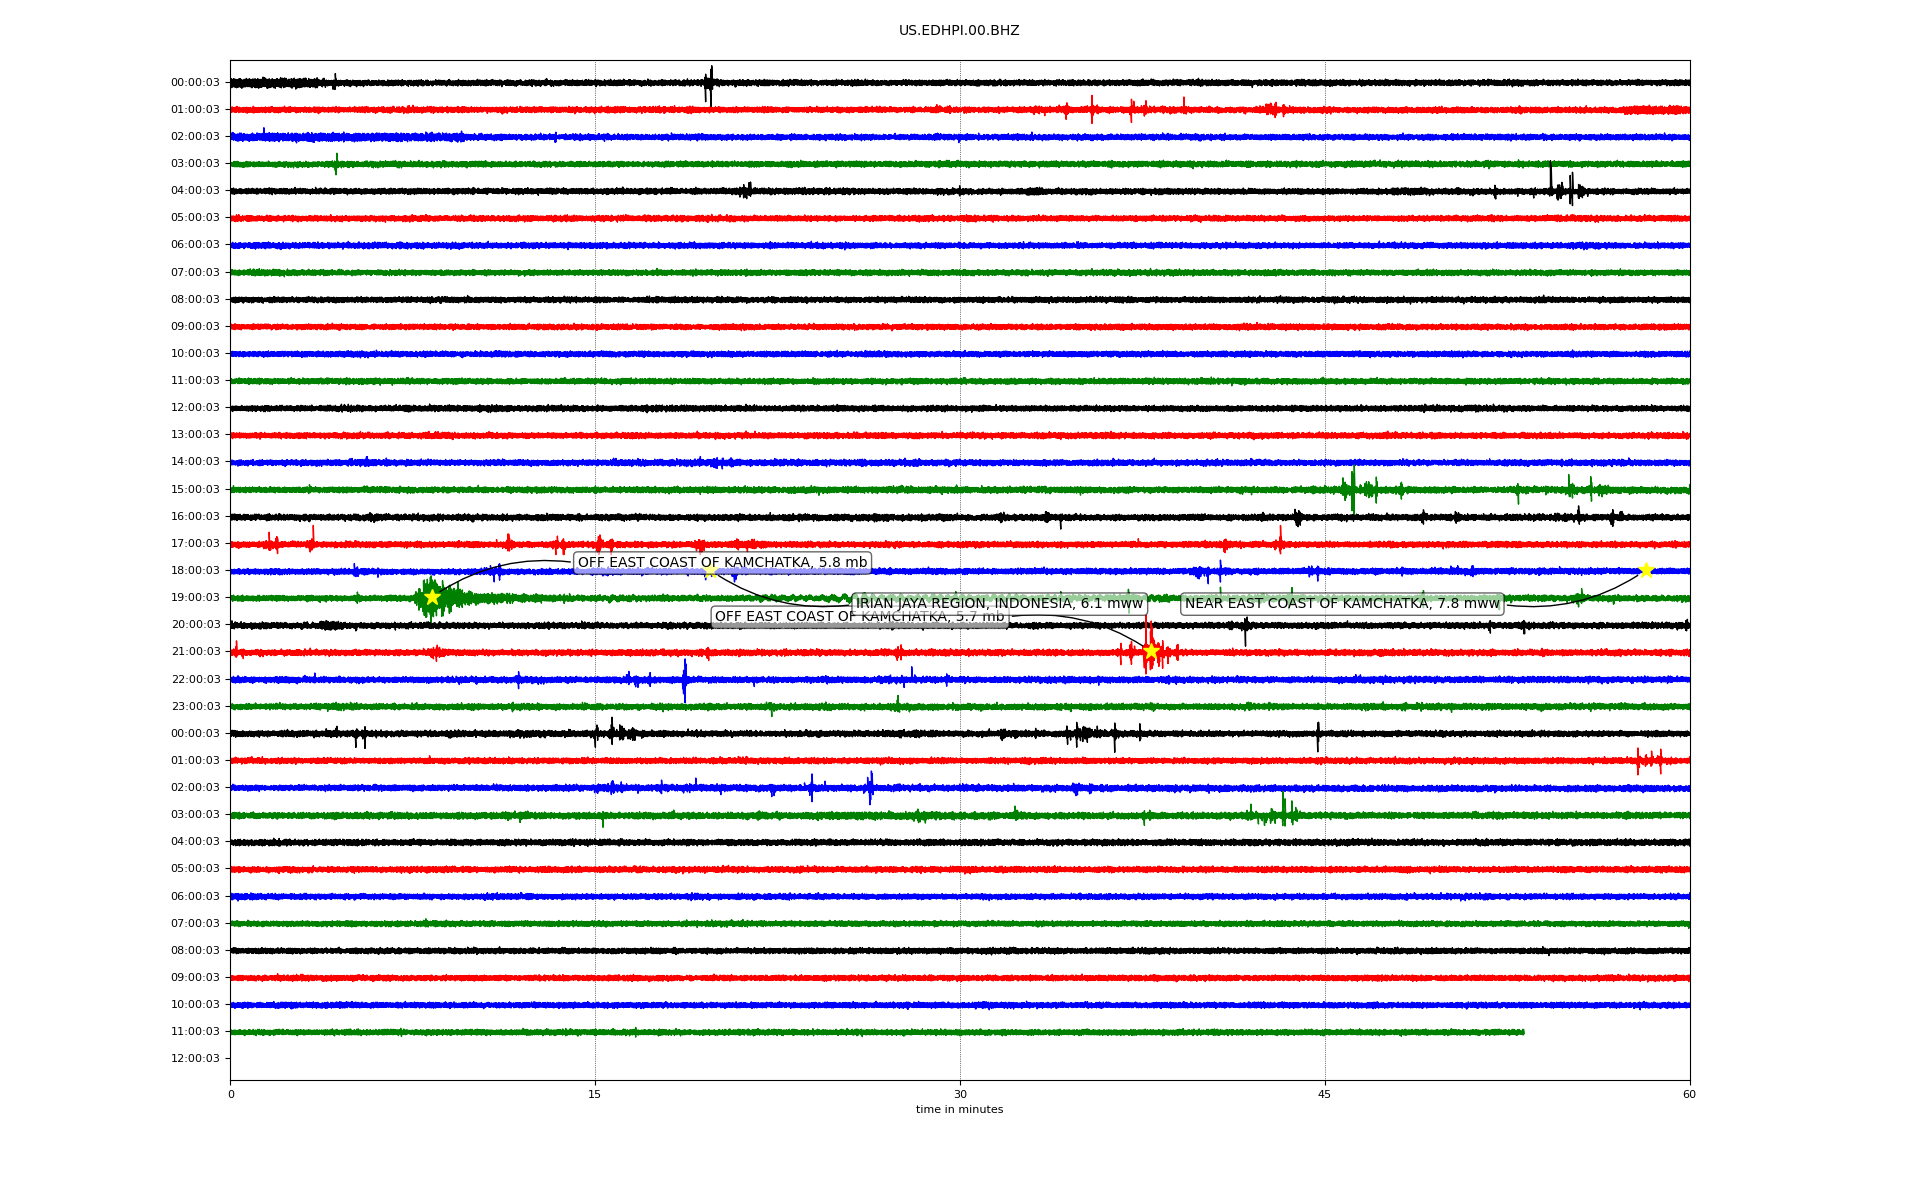The height and width of the screenshot is (1200, 1920).
Task: Click the 'NEAR EAST COAST OF KAMCHATKA, 7.8 mww' annotation
Action: (1341, 603)
